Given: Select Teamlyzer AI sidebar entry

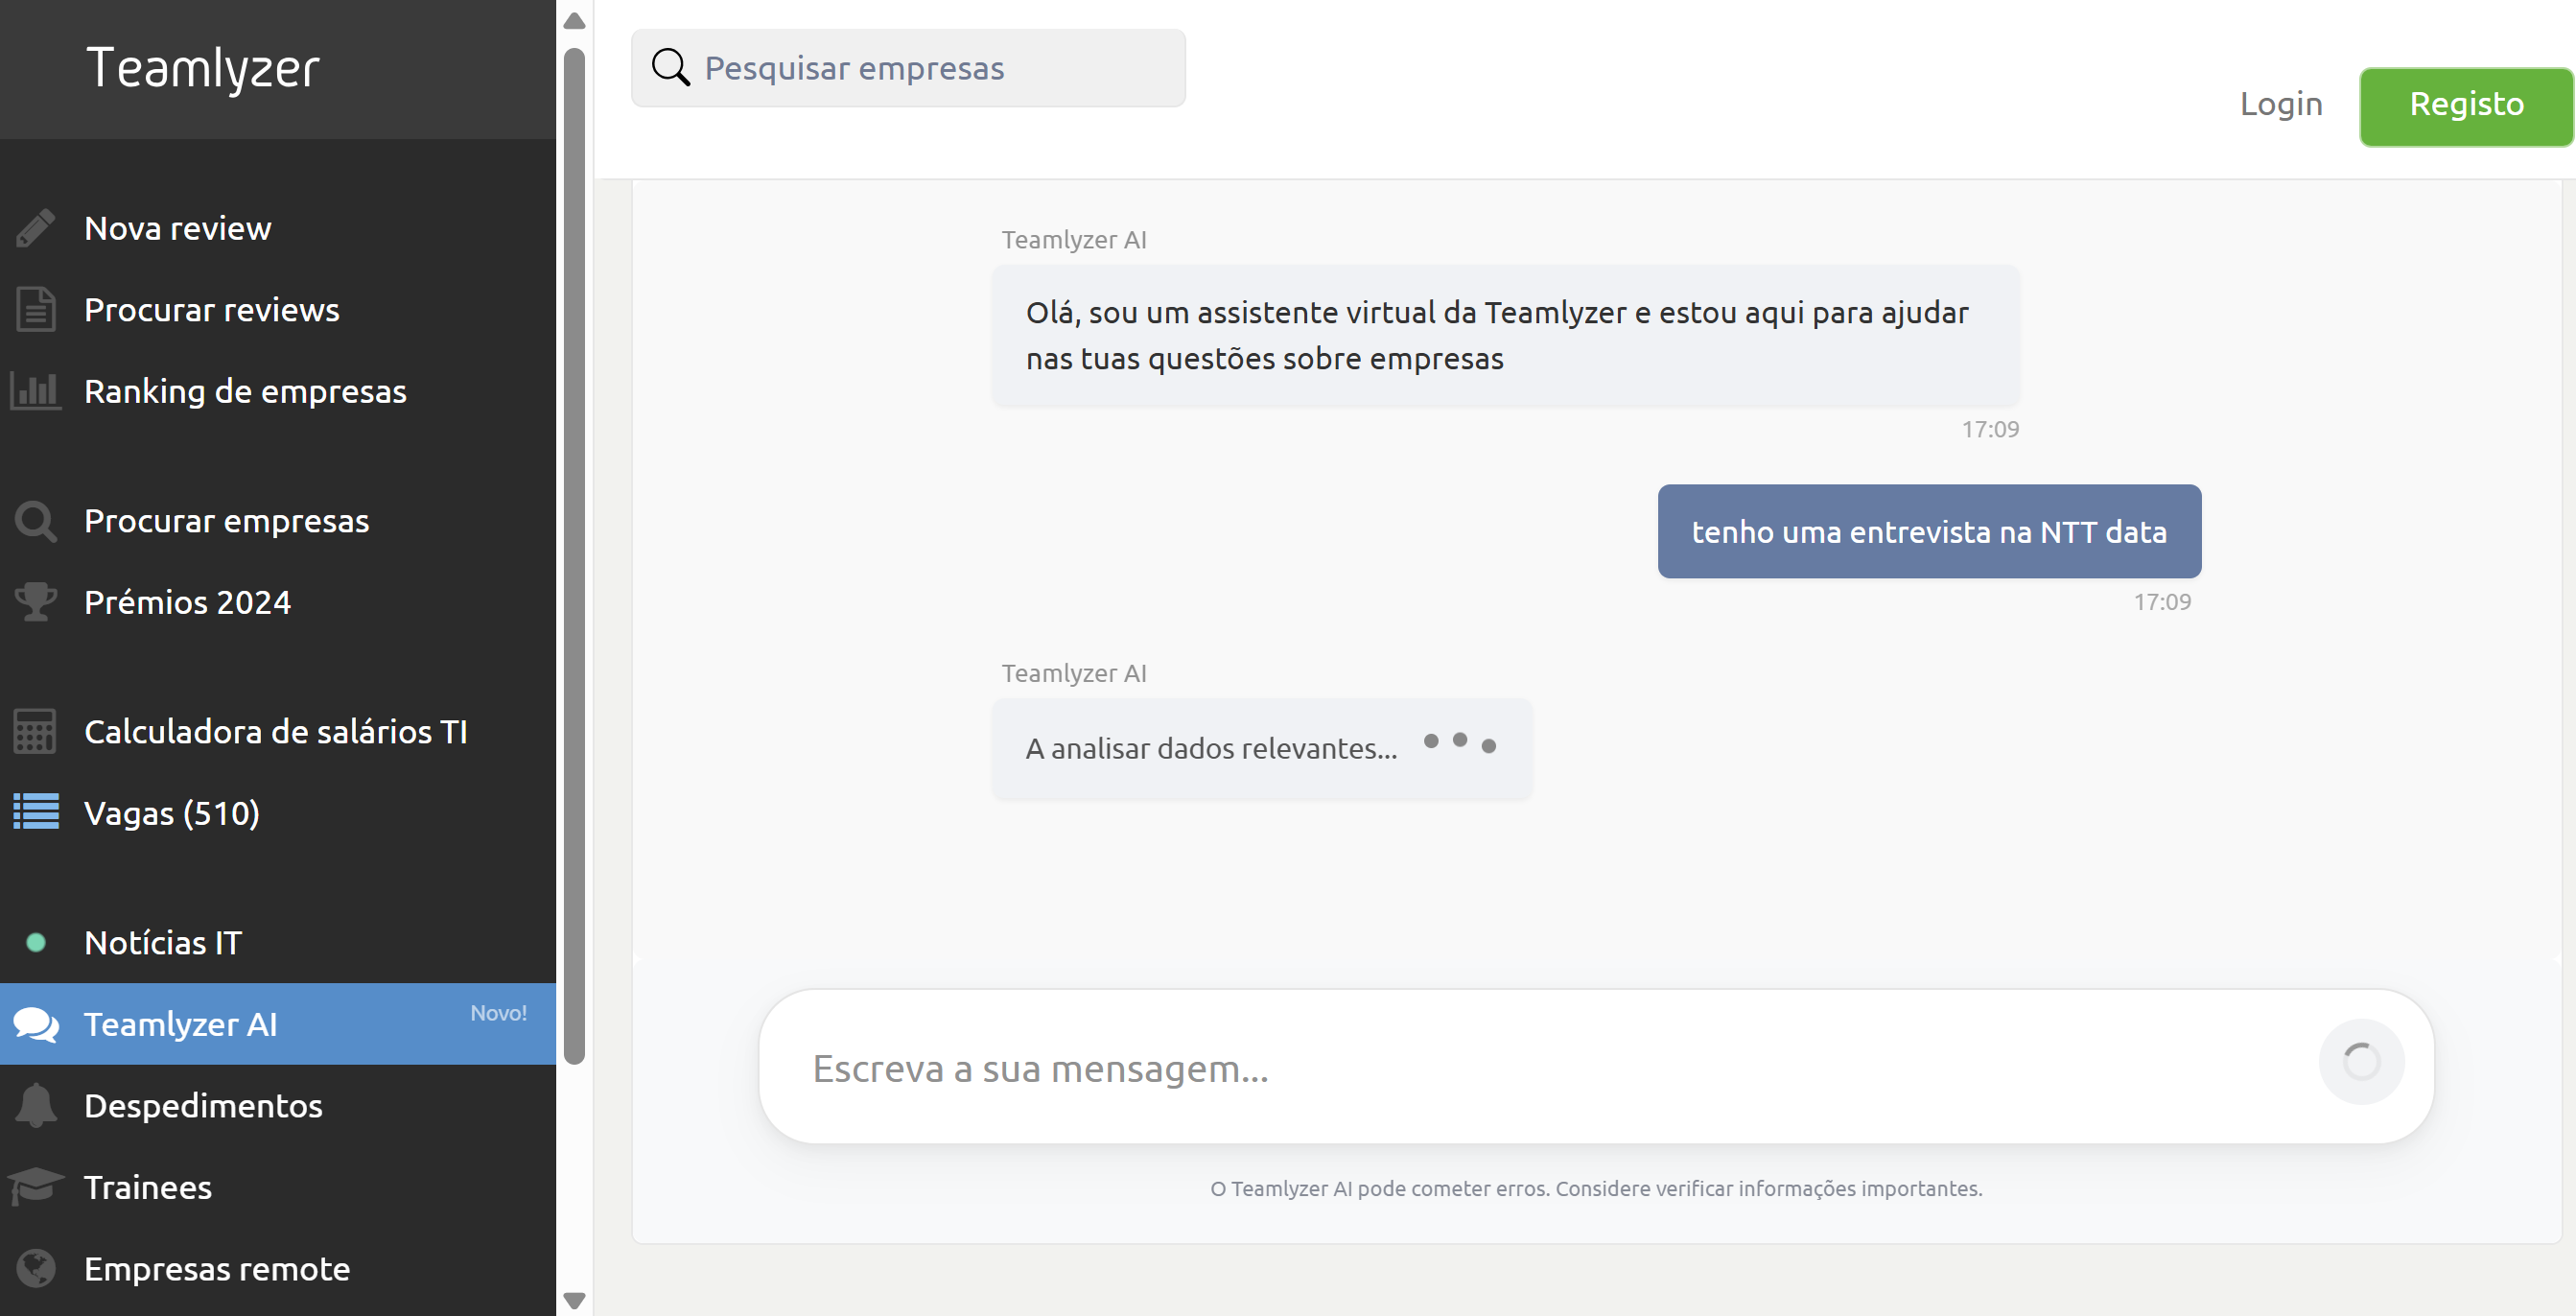Looking at the screenshot, I should pyautogui.click(x=278, y=1024).
